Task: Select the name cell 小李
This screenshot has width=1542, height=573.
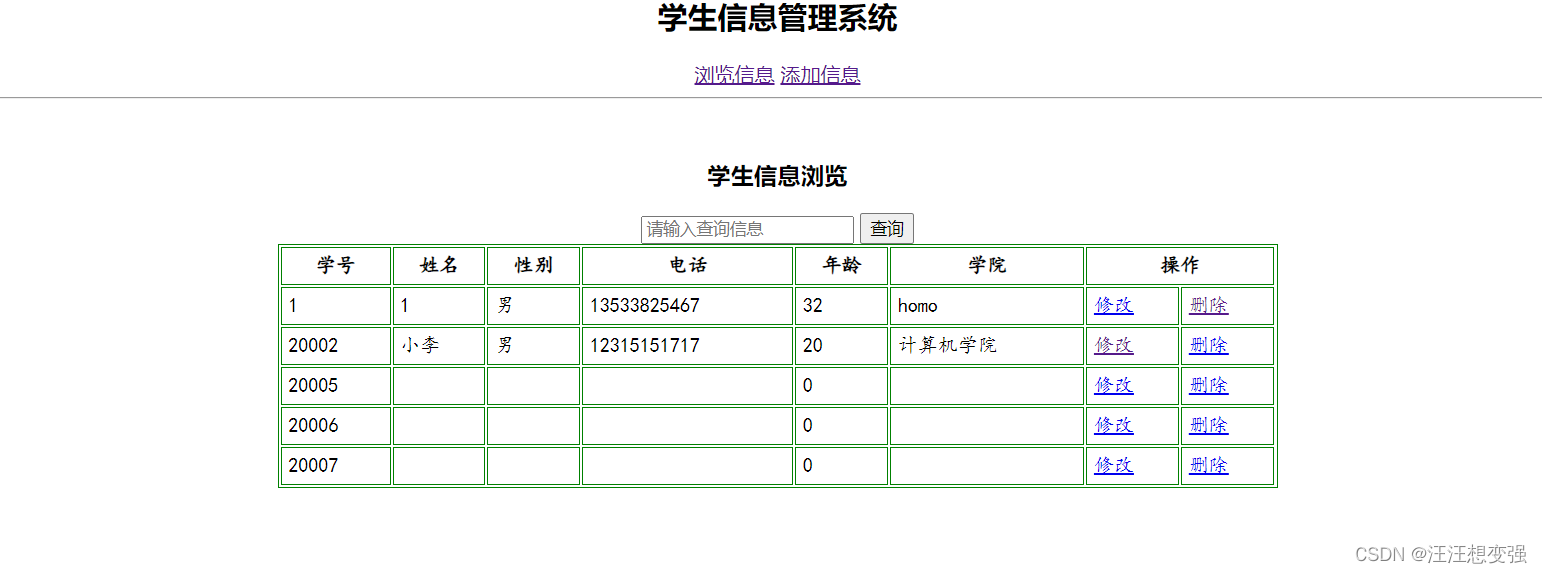Action: 439,346
